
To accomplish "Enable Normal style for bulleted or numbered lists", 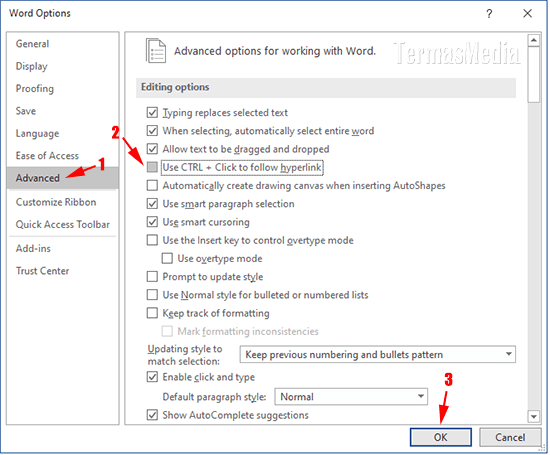I will [x=152, y=295].
